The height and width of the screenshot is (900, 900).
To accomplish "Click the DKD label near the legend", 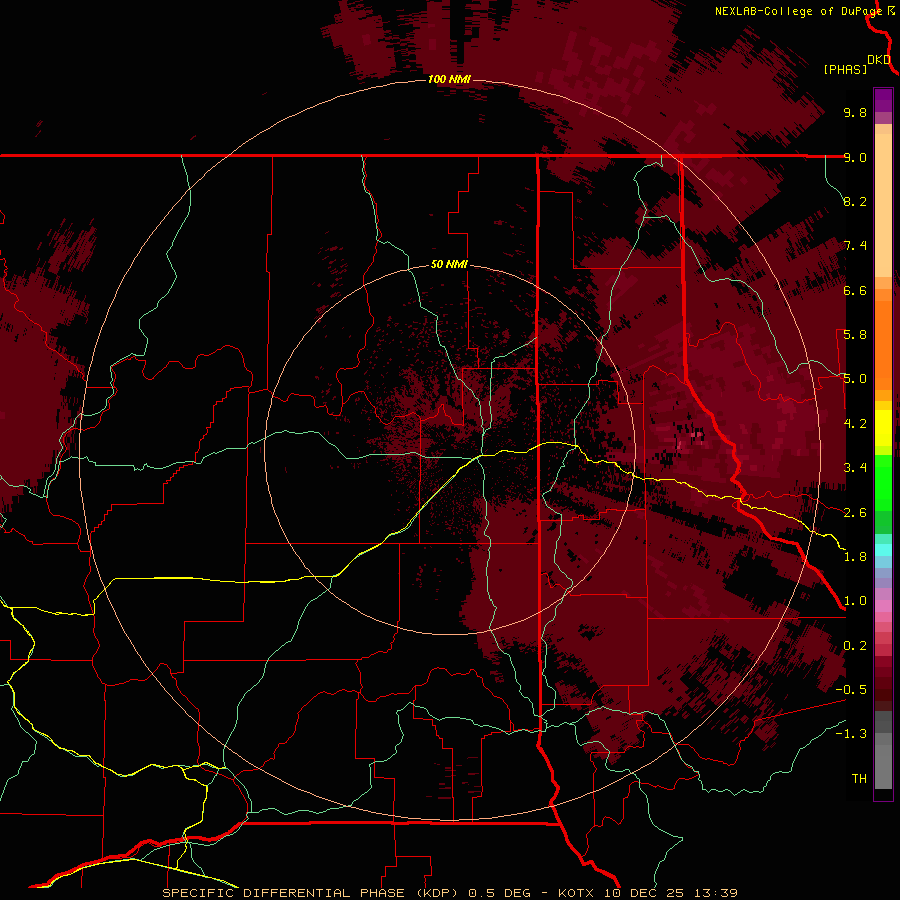I will pos(879,60).
